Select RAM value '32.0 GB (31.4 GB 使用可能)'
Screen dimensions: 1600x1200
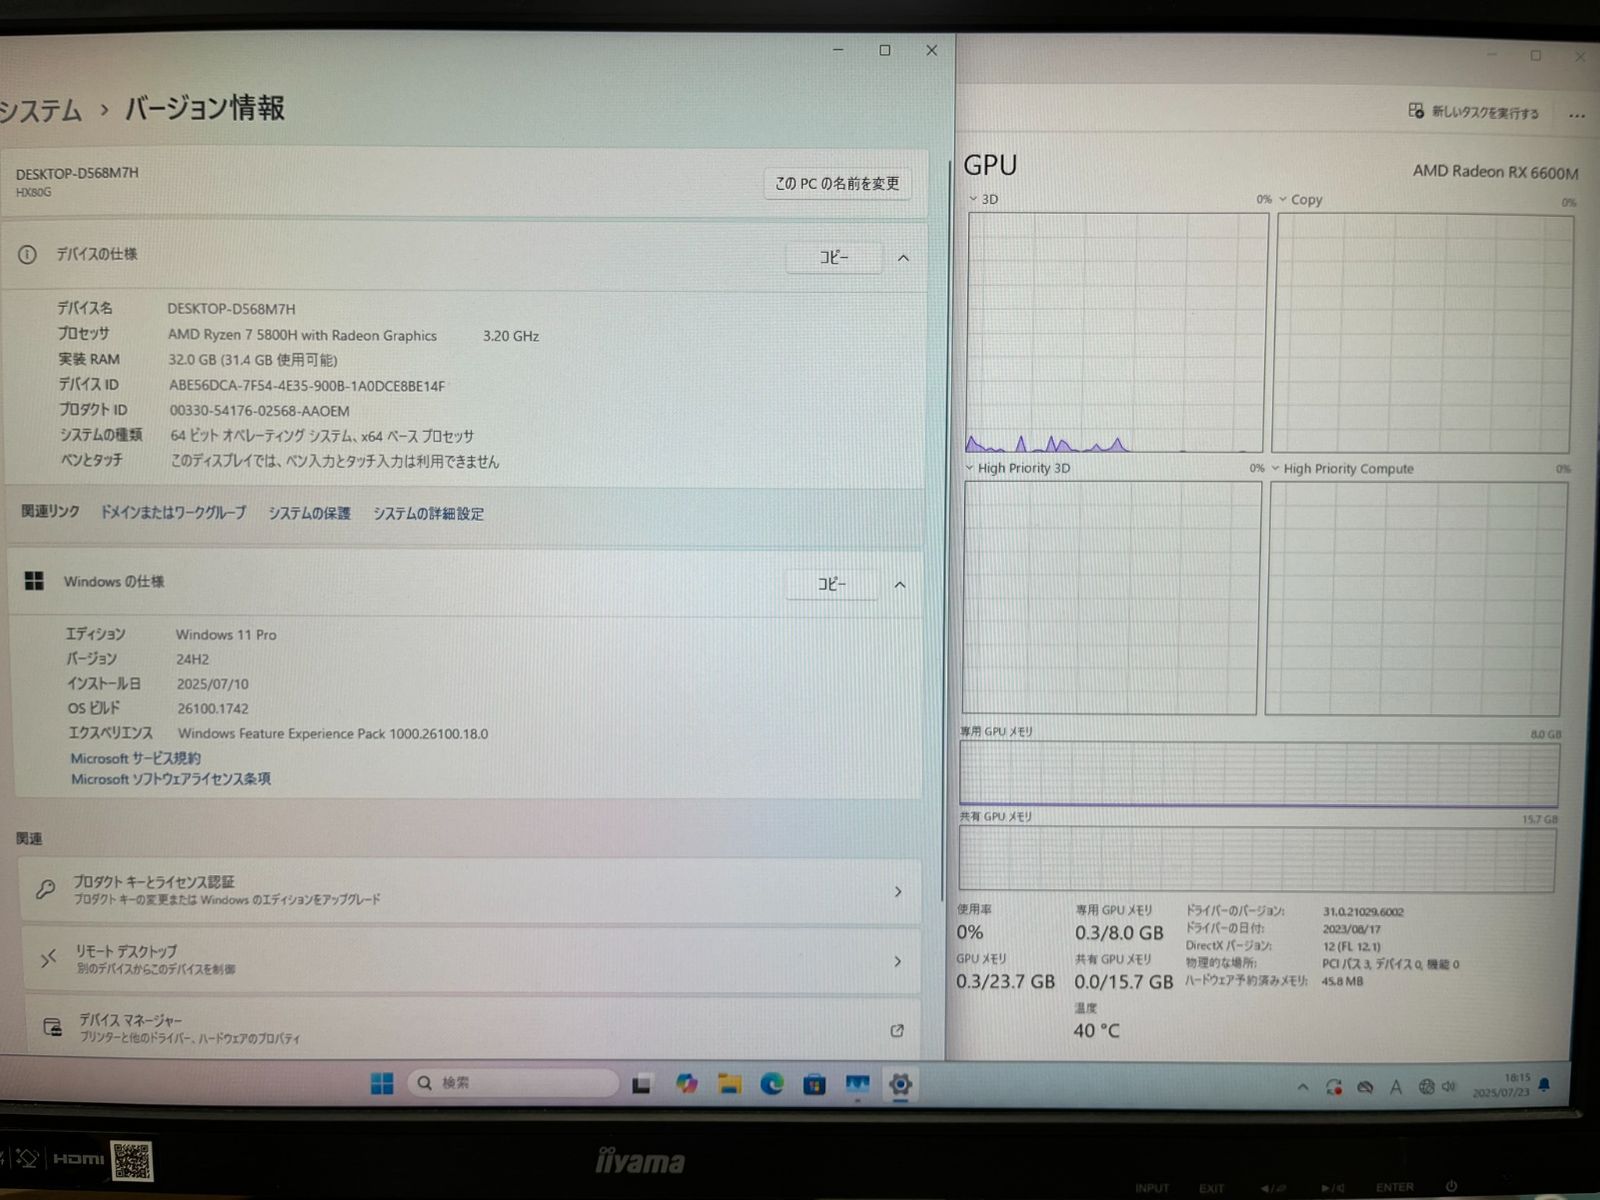pos(253,360)
